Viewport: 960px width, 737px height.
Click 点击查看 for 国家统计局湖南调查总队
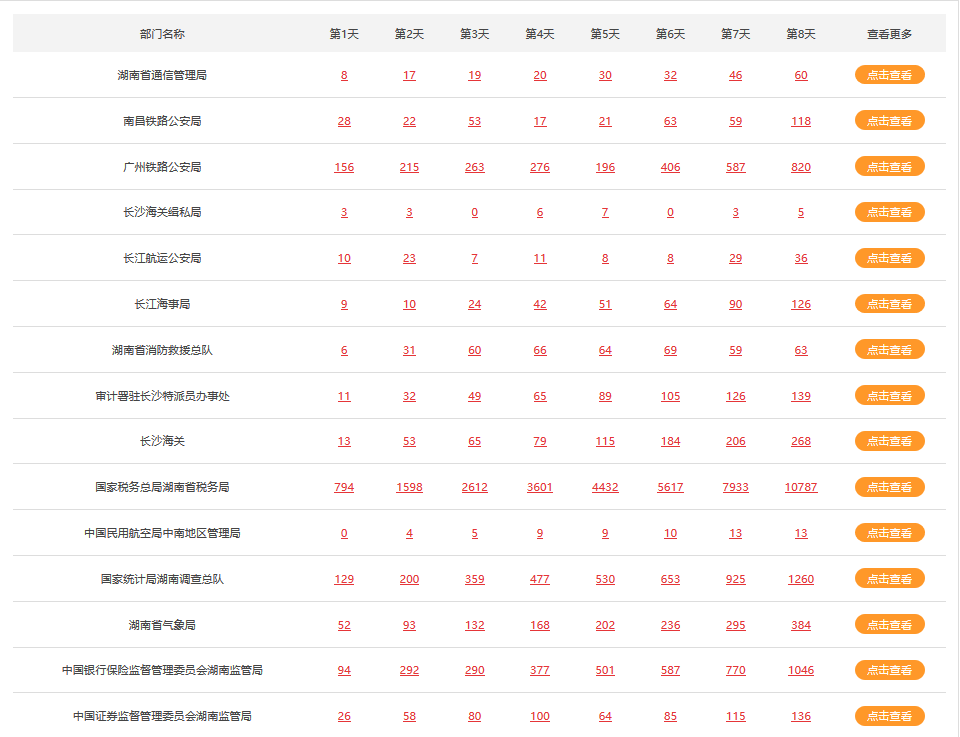click(889, 578)
